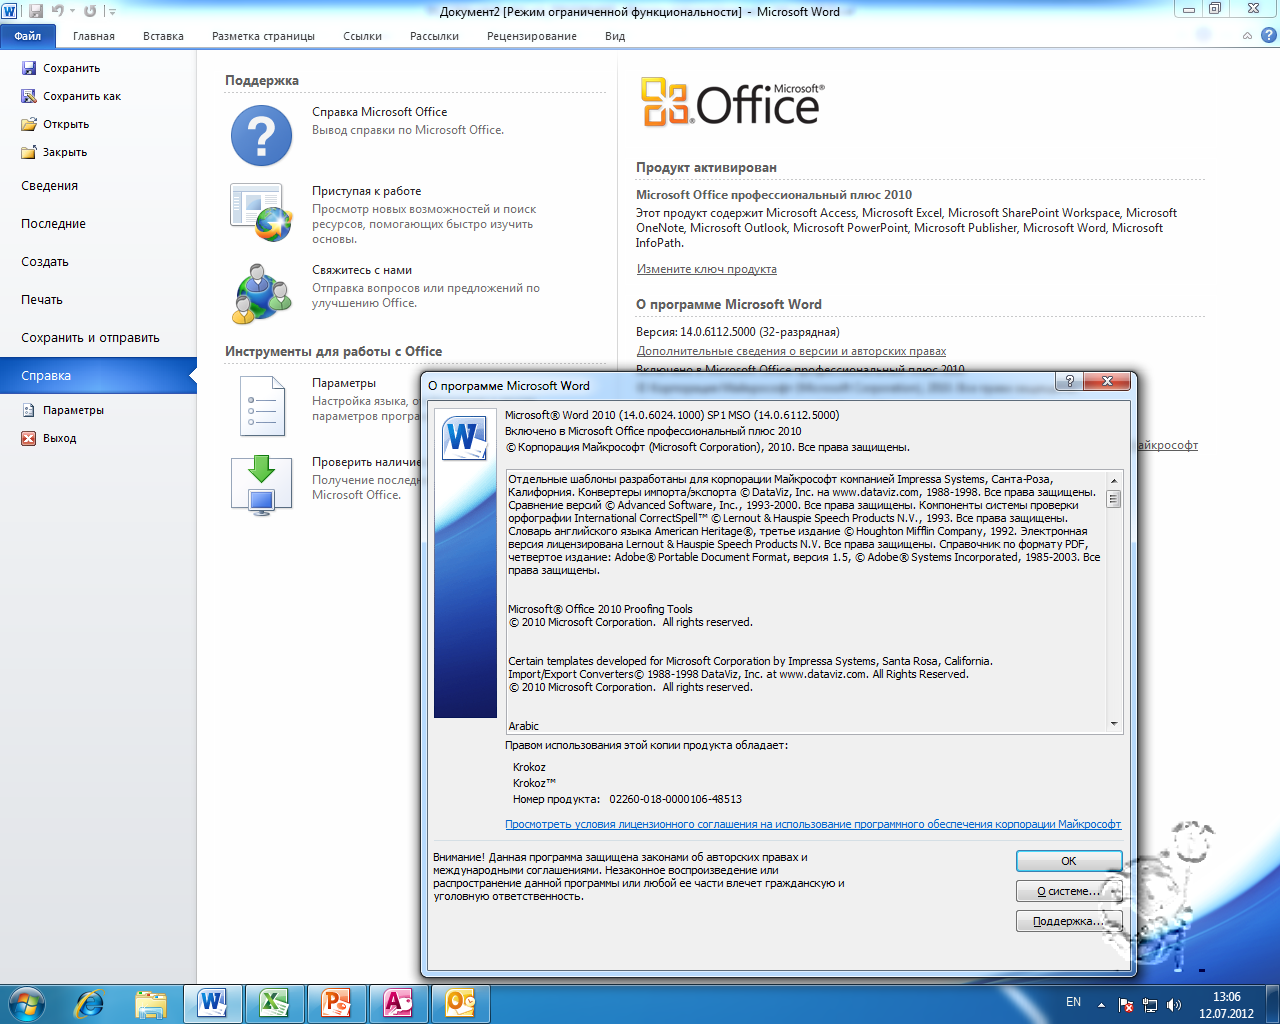Launch PowerPoint from the taskbar

pyautogui.click(x=336, y=1002)
